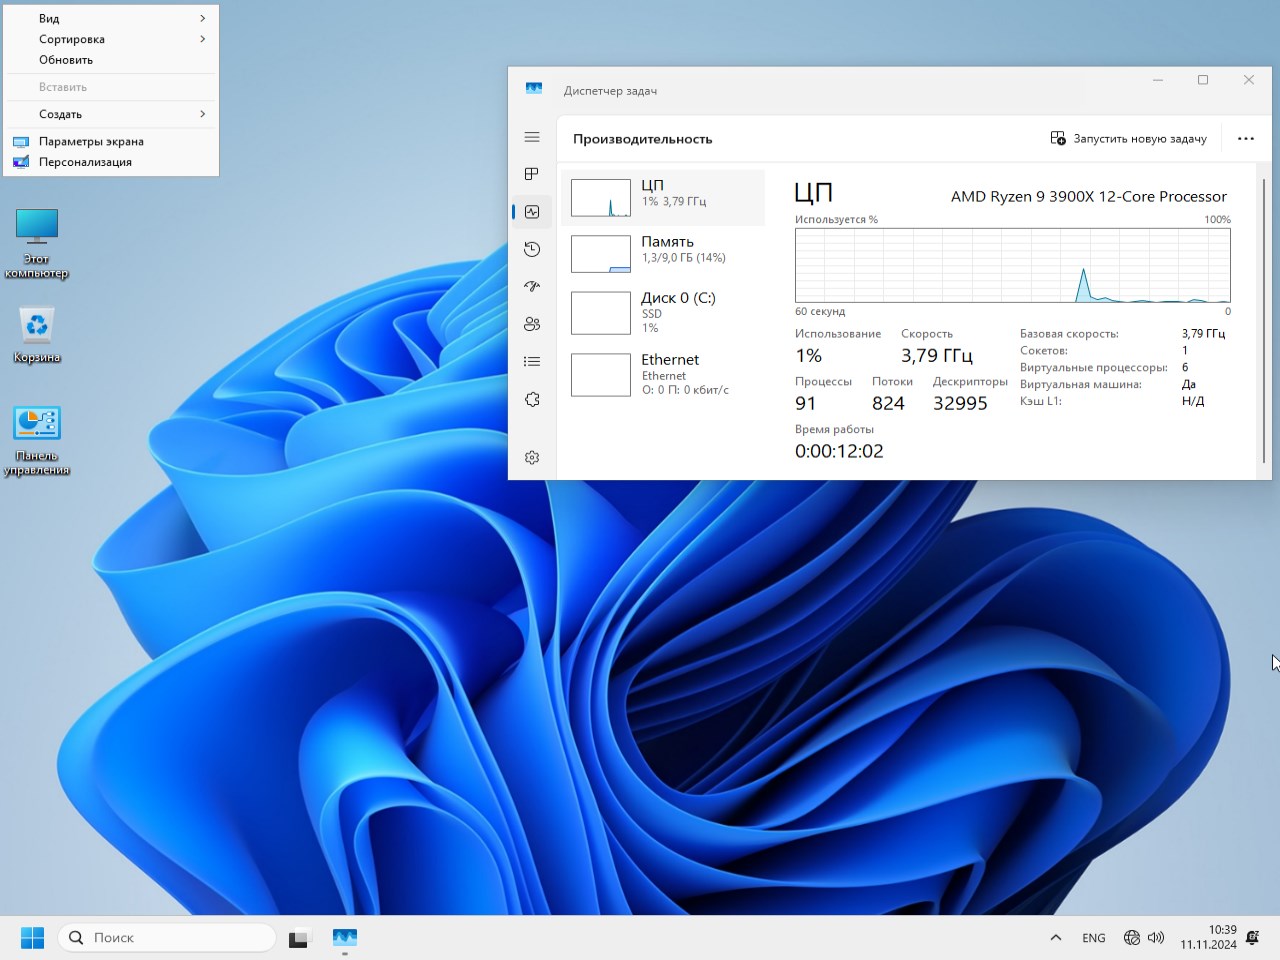Minimize the Диспетчер задач window
1280x960 pixels.
1158,80
